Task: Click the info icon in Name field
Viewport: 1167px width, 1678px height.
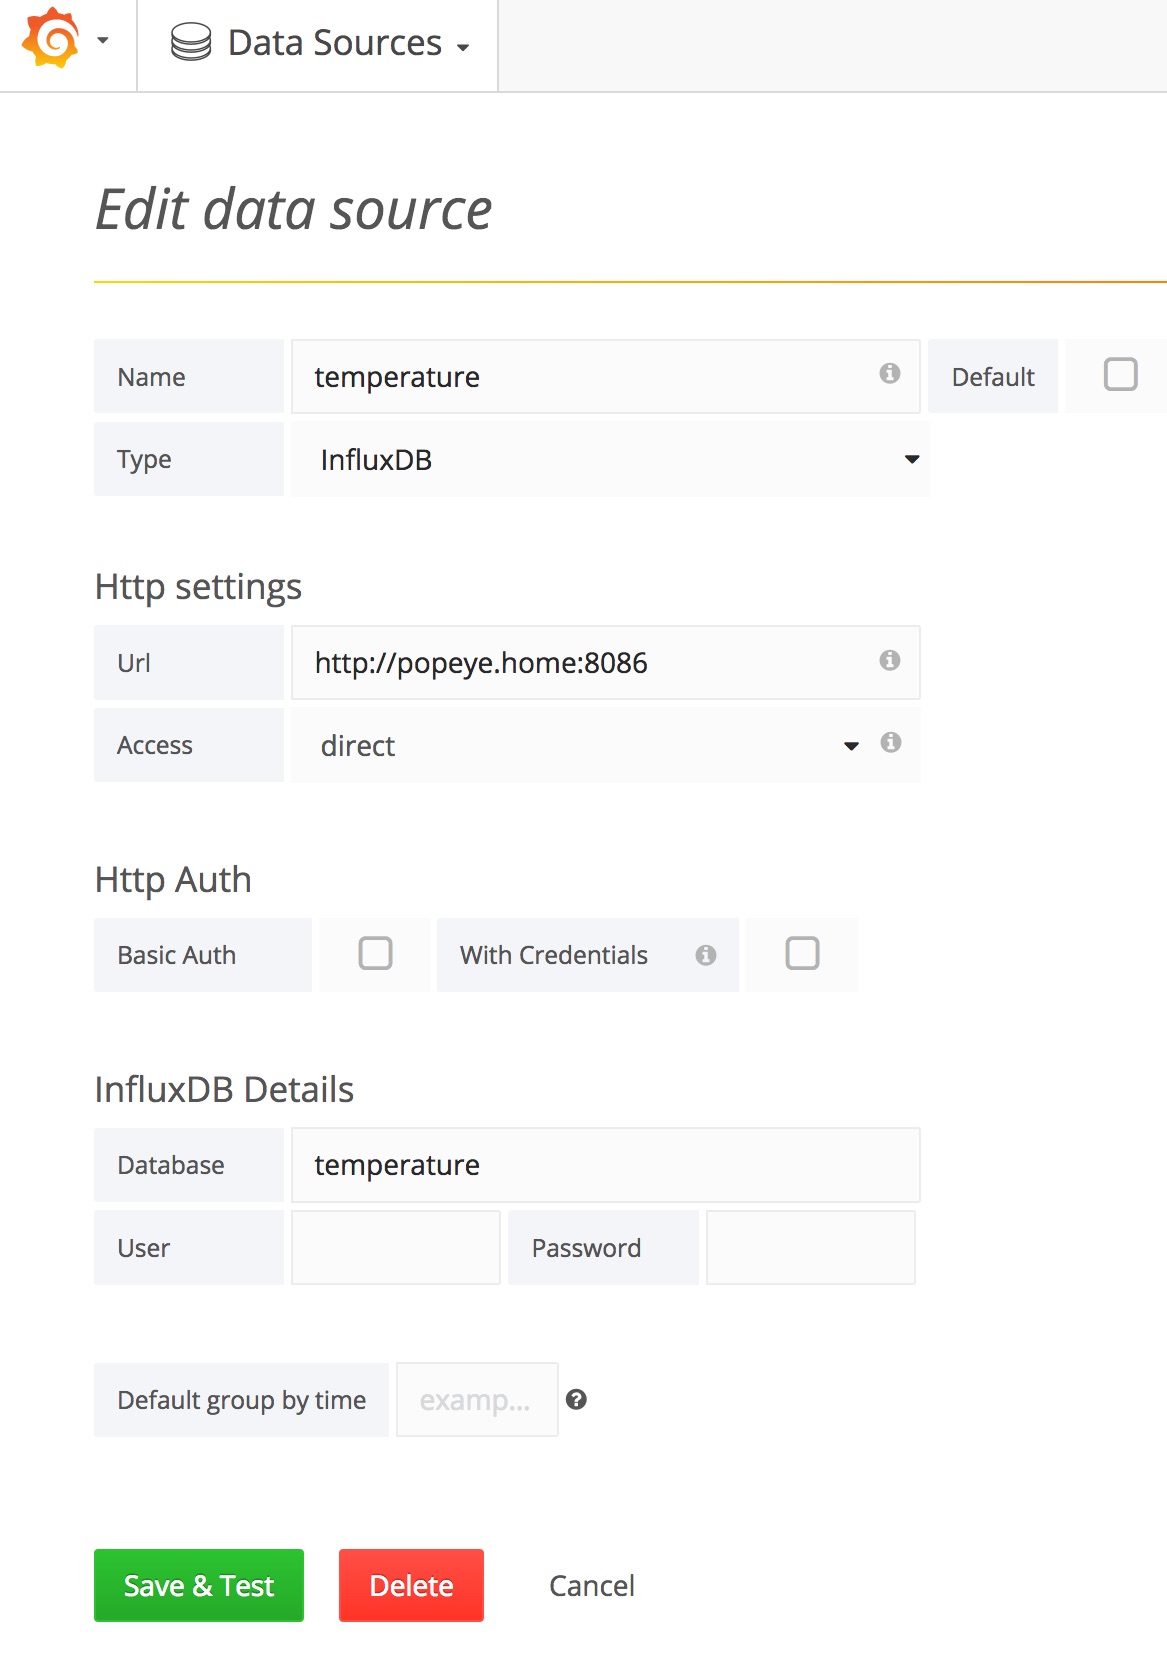Action: pyautogui.click(x=889, y=373)
